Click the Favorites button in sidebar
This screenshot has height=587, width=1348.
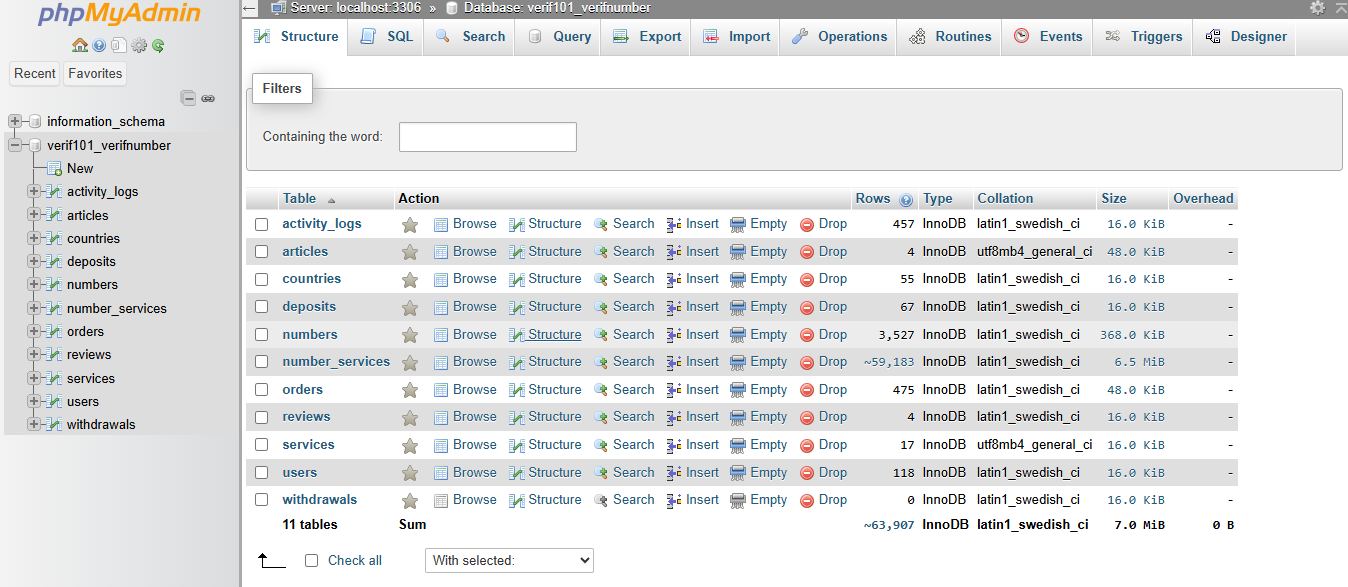95,73
